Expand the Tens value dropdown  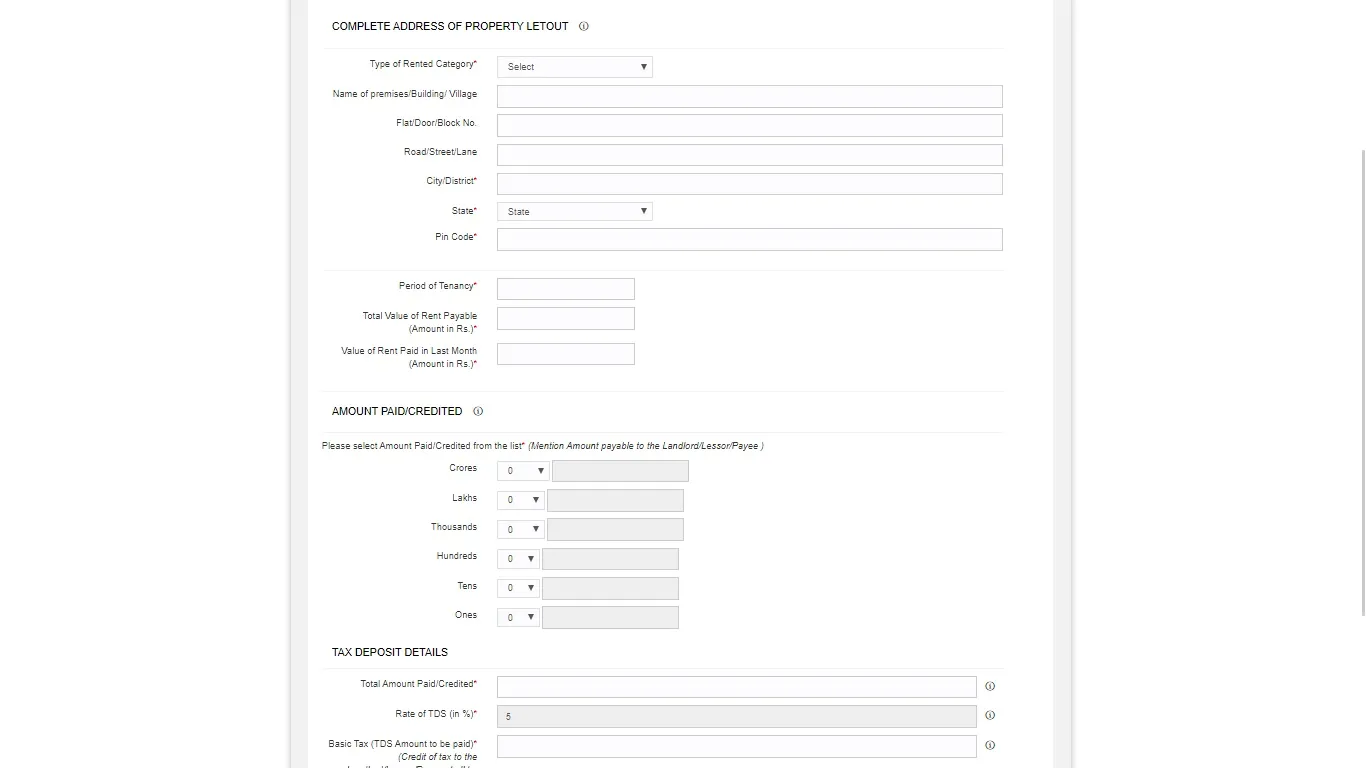pyautogui.click(x=517, y=588)
